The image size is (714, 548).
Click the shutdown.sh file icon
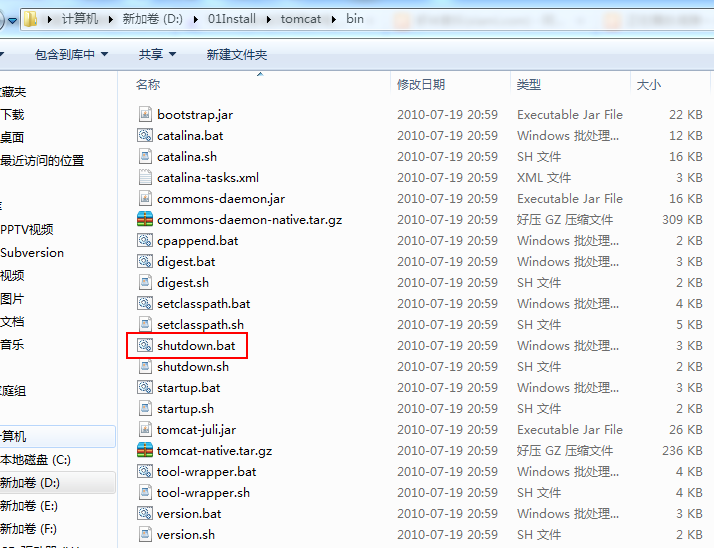145,366
